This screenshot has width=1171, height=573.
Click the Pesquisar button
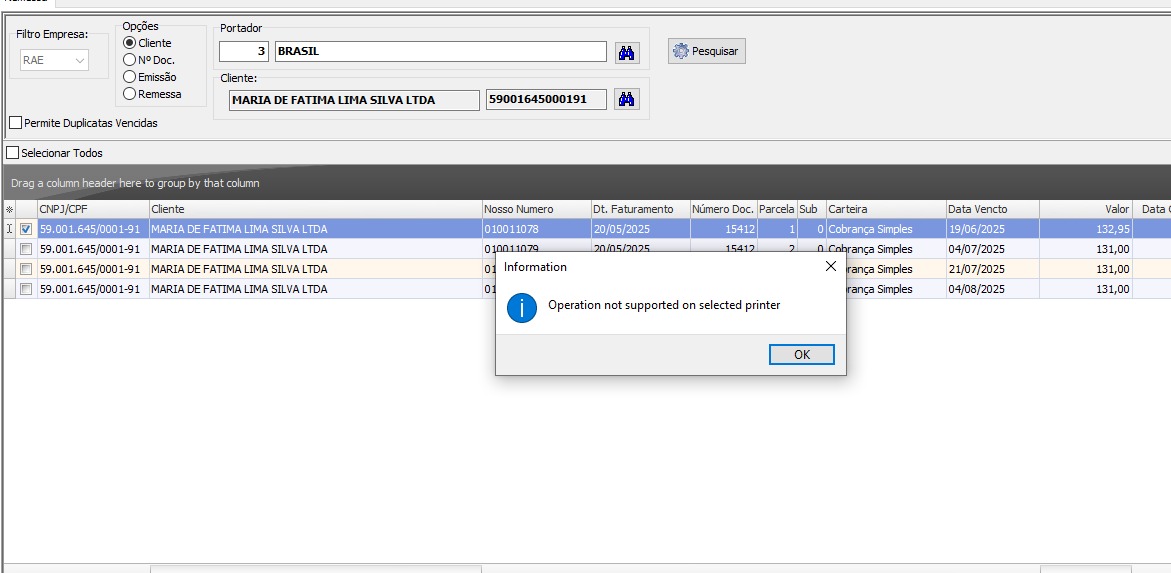point(707,51)
